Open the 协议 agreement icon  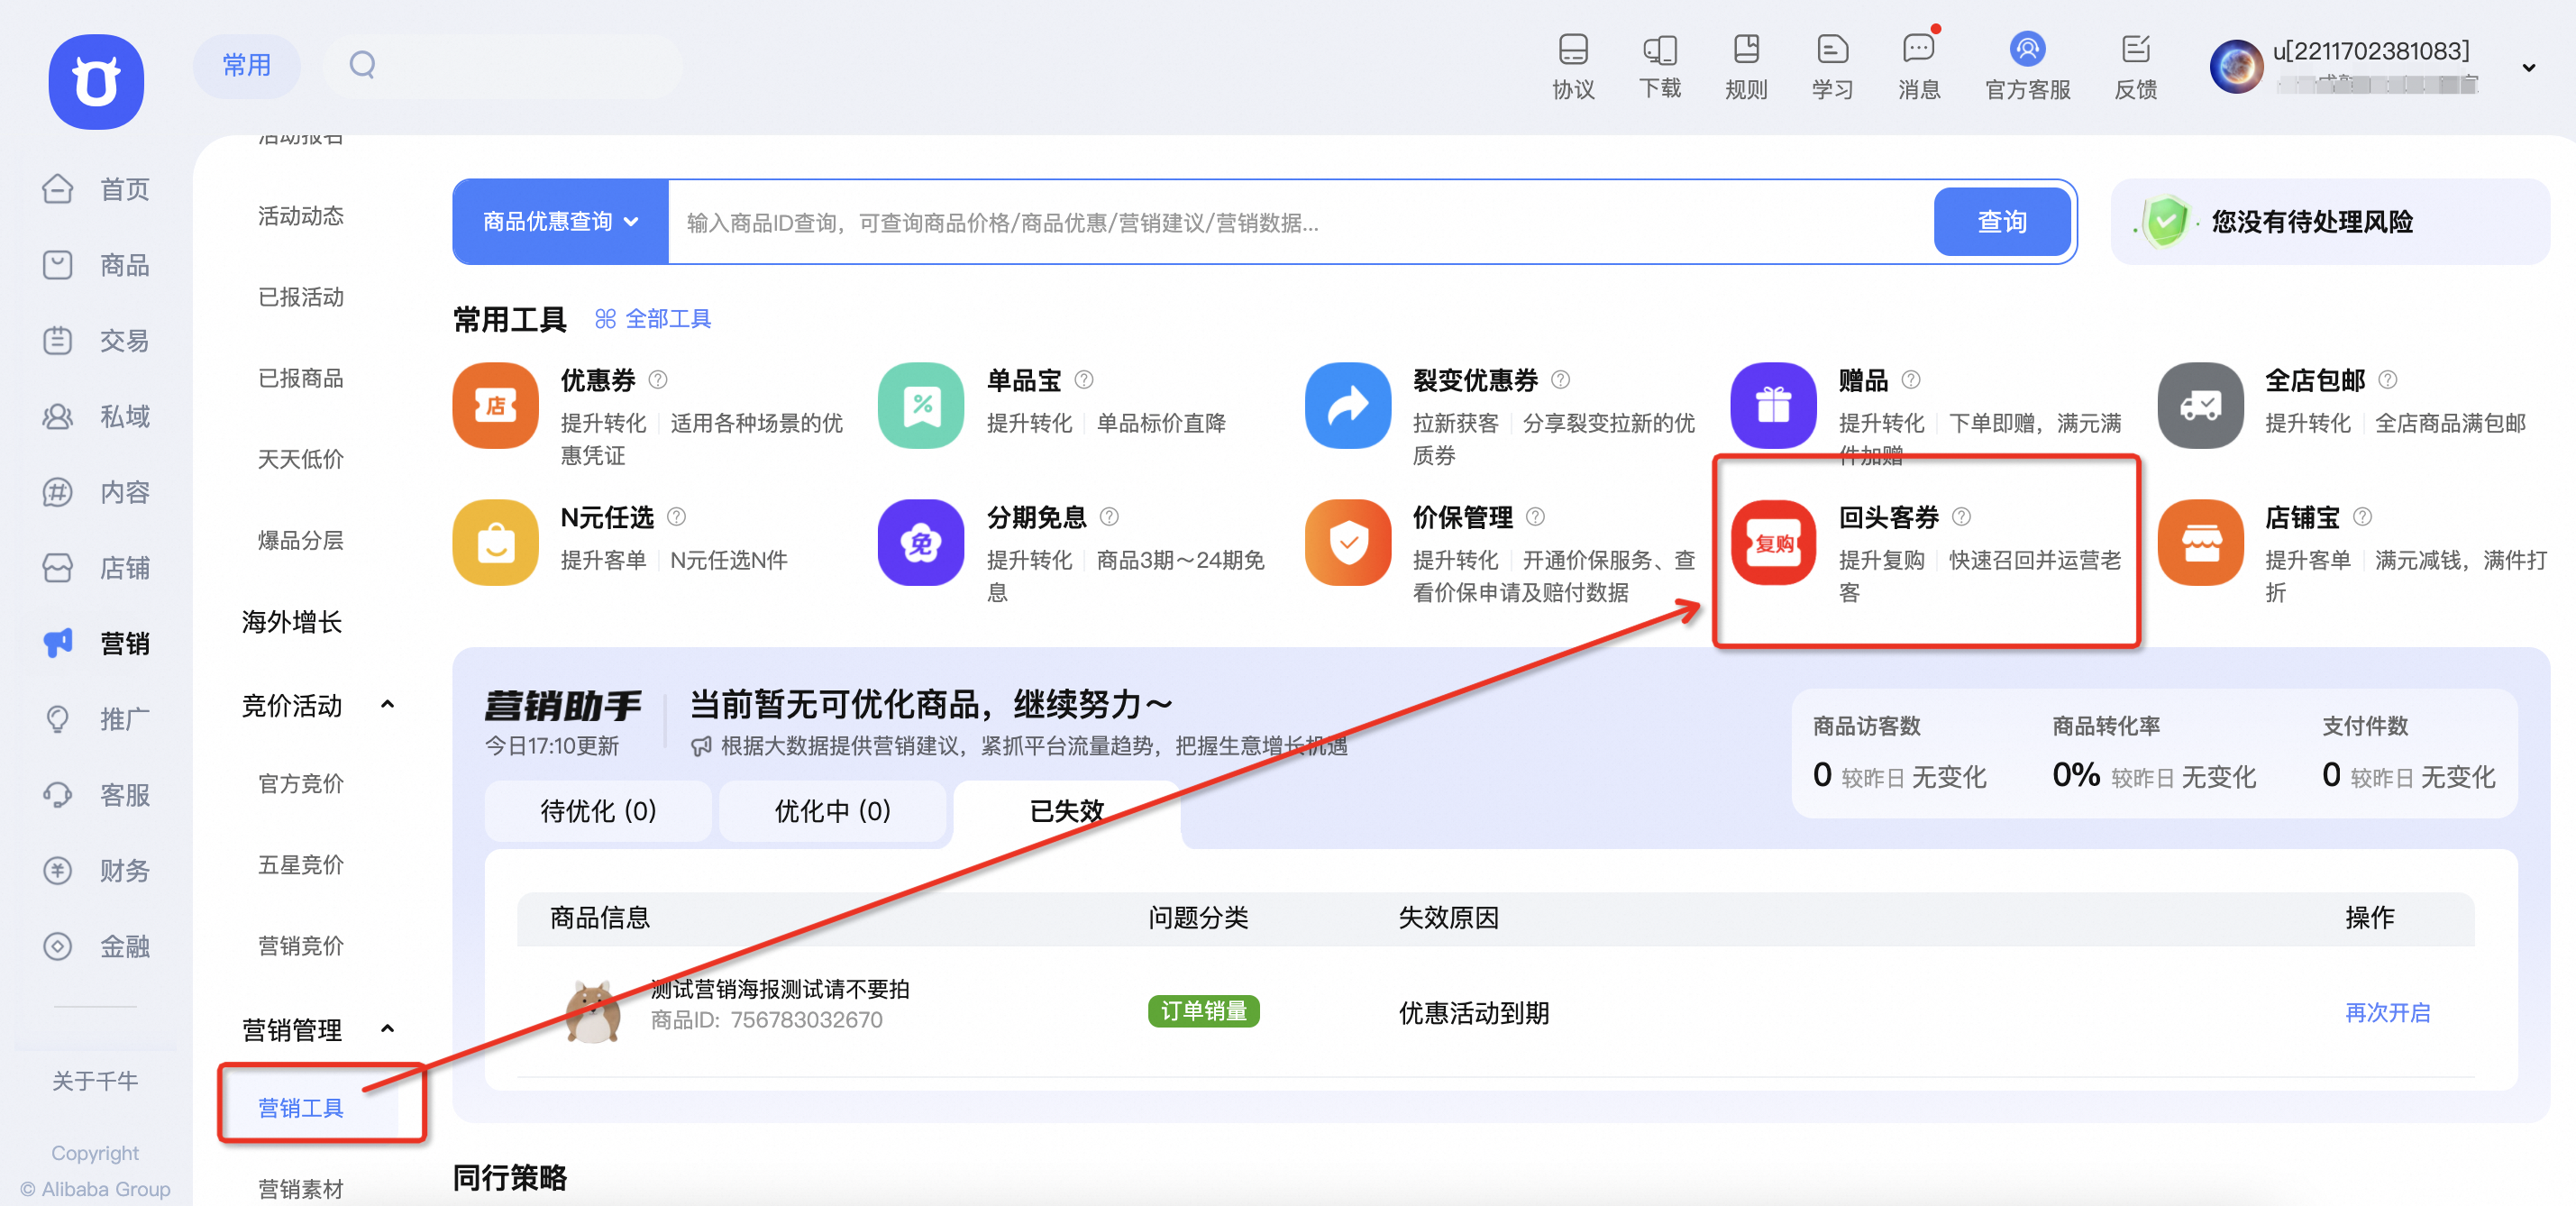pos(1573,49)
